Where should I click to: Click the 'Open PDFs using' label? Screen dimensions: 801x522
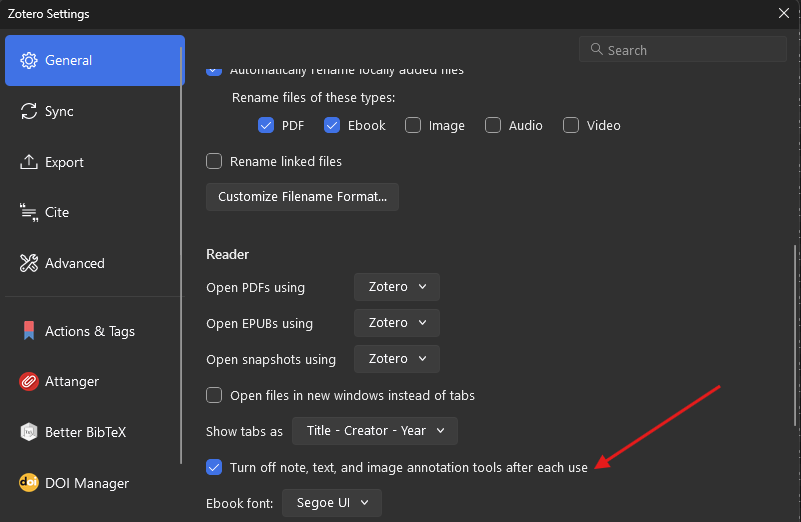tap(255, 288)
